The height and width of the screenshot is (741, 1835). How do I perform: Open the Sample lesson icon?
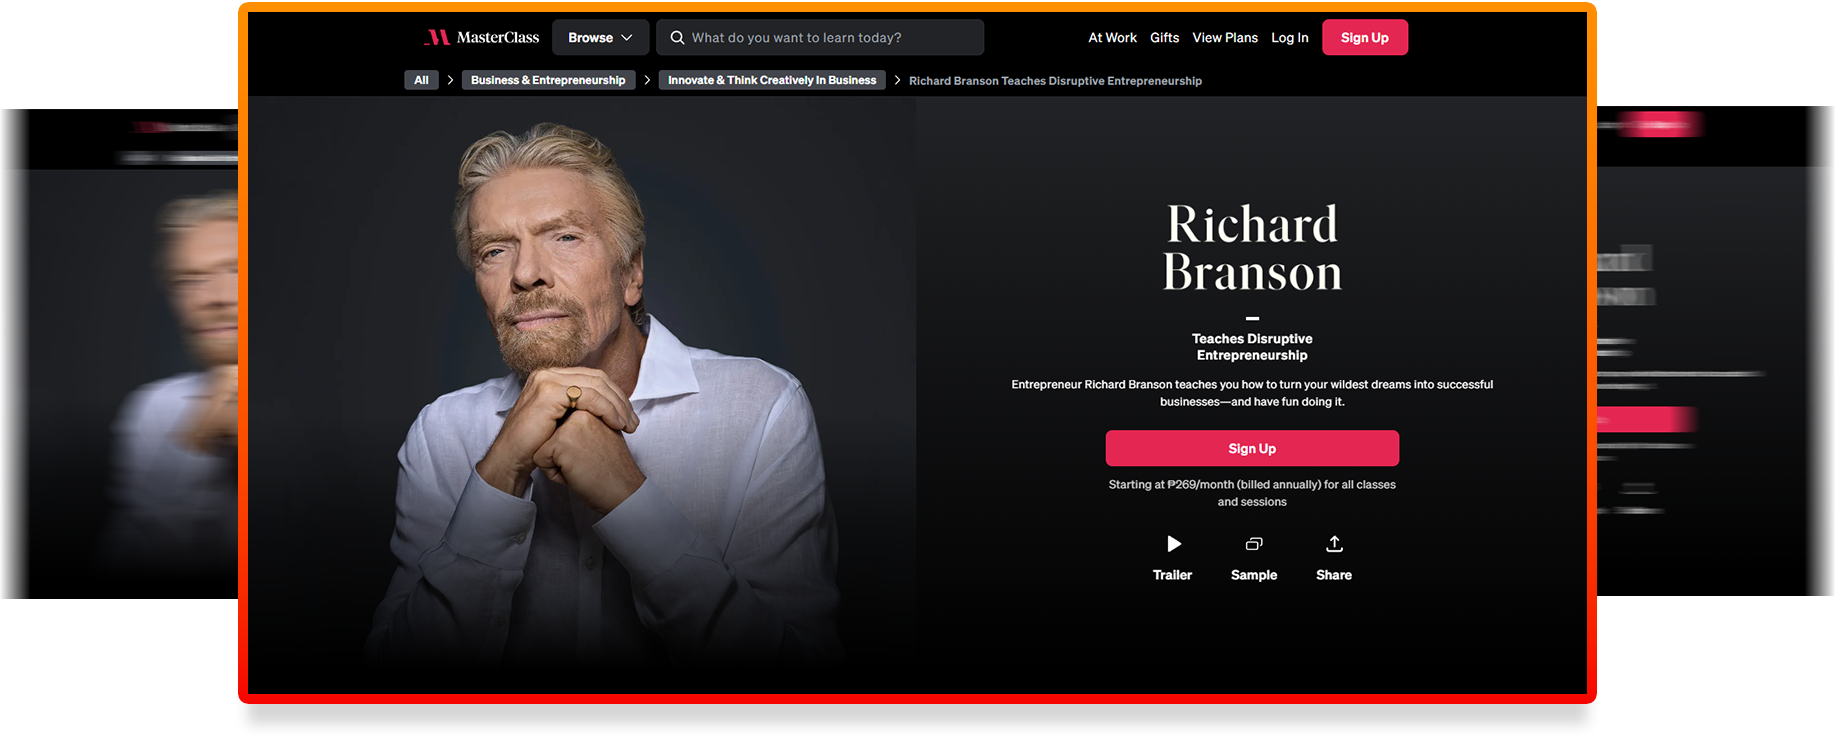[x=1253, y=545]
